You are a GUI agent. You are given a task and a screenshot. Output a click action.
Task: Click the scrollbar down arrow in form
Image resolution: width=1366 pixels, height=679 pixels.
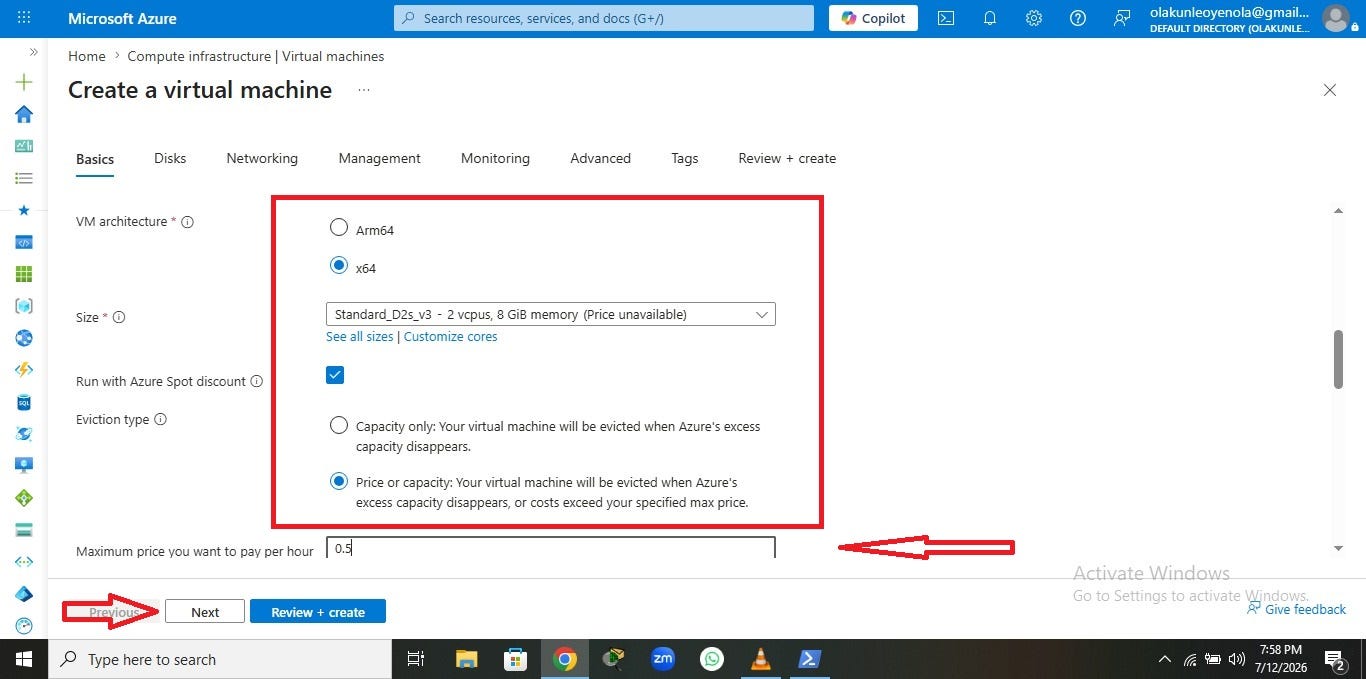tap(1338, 548)
